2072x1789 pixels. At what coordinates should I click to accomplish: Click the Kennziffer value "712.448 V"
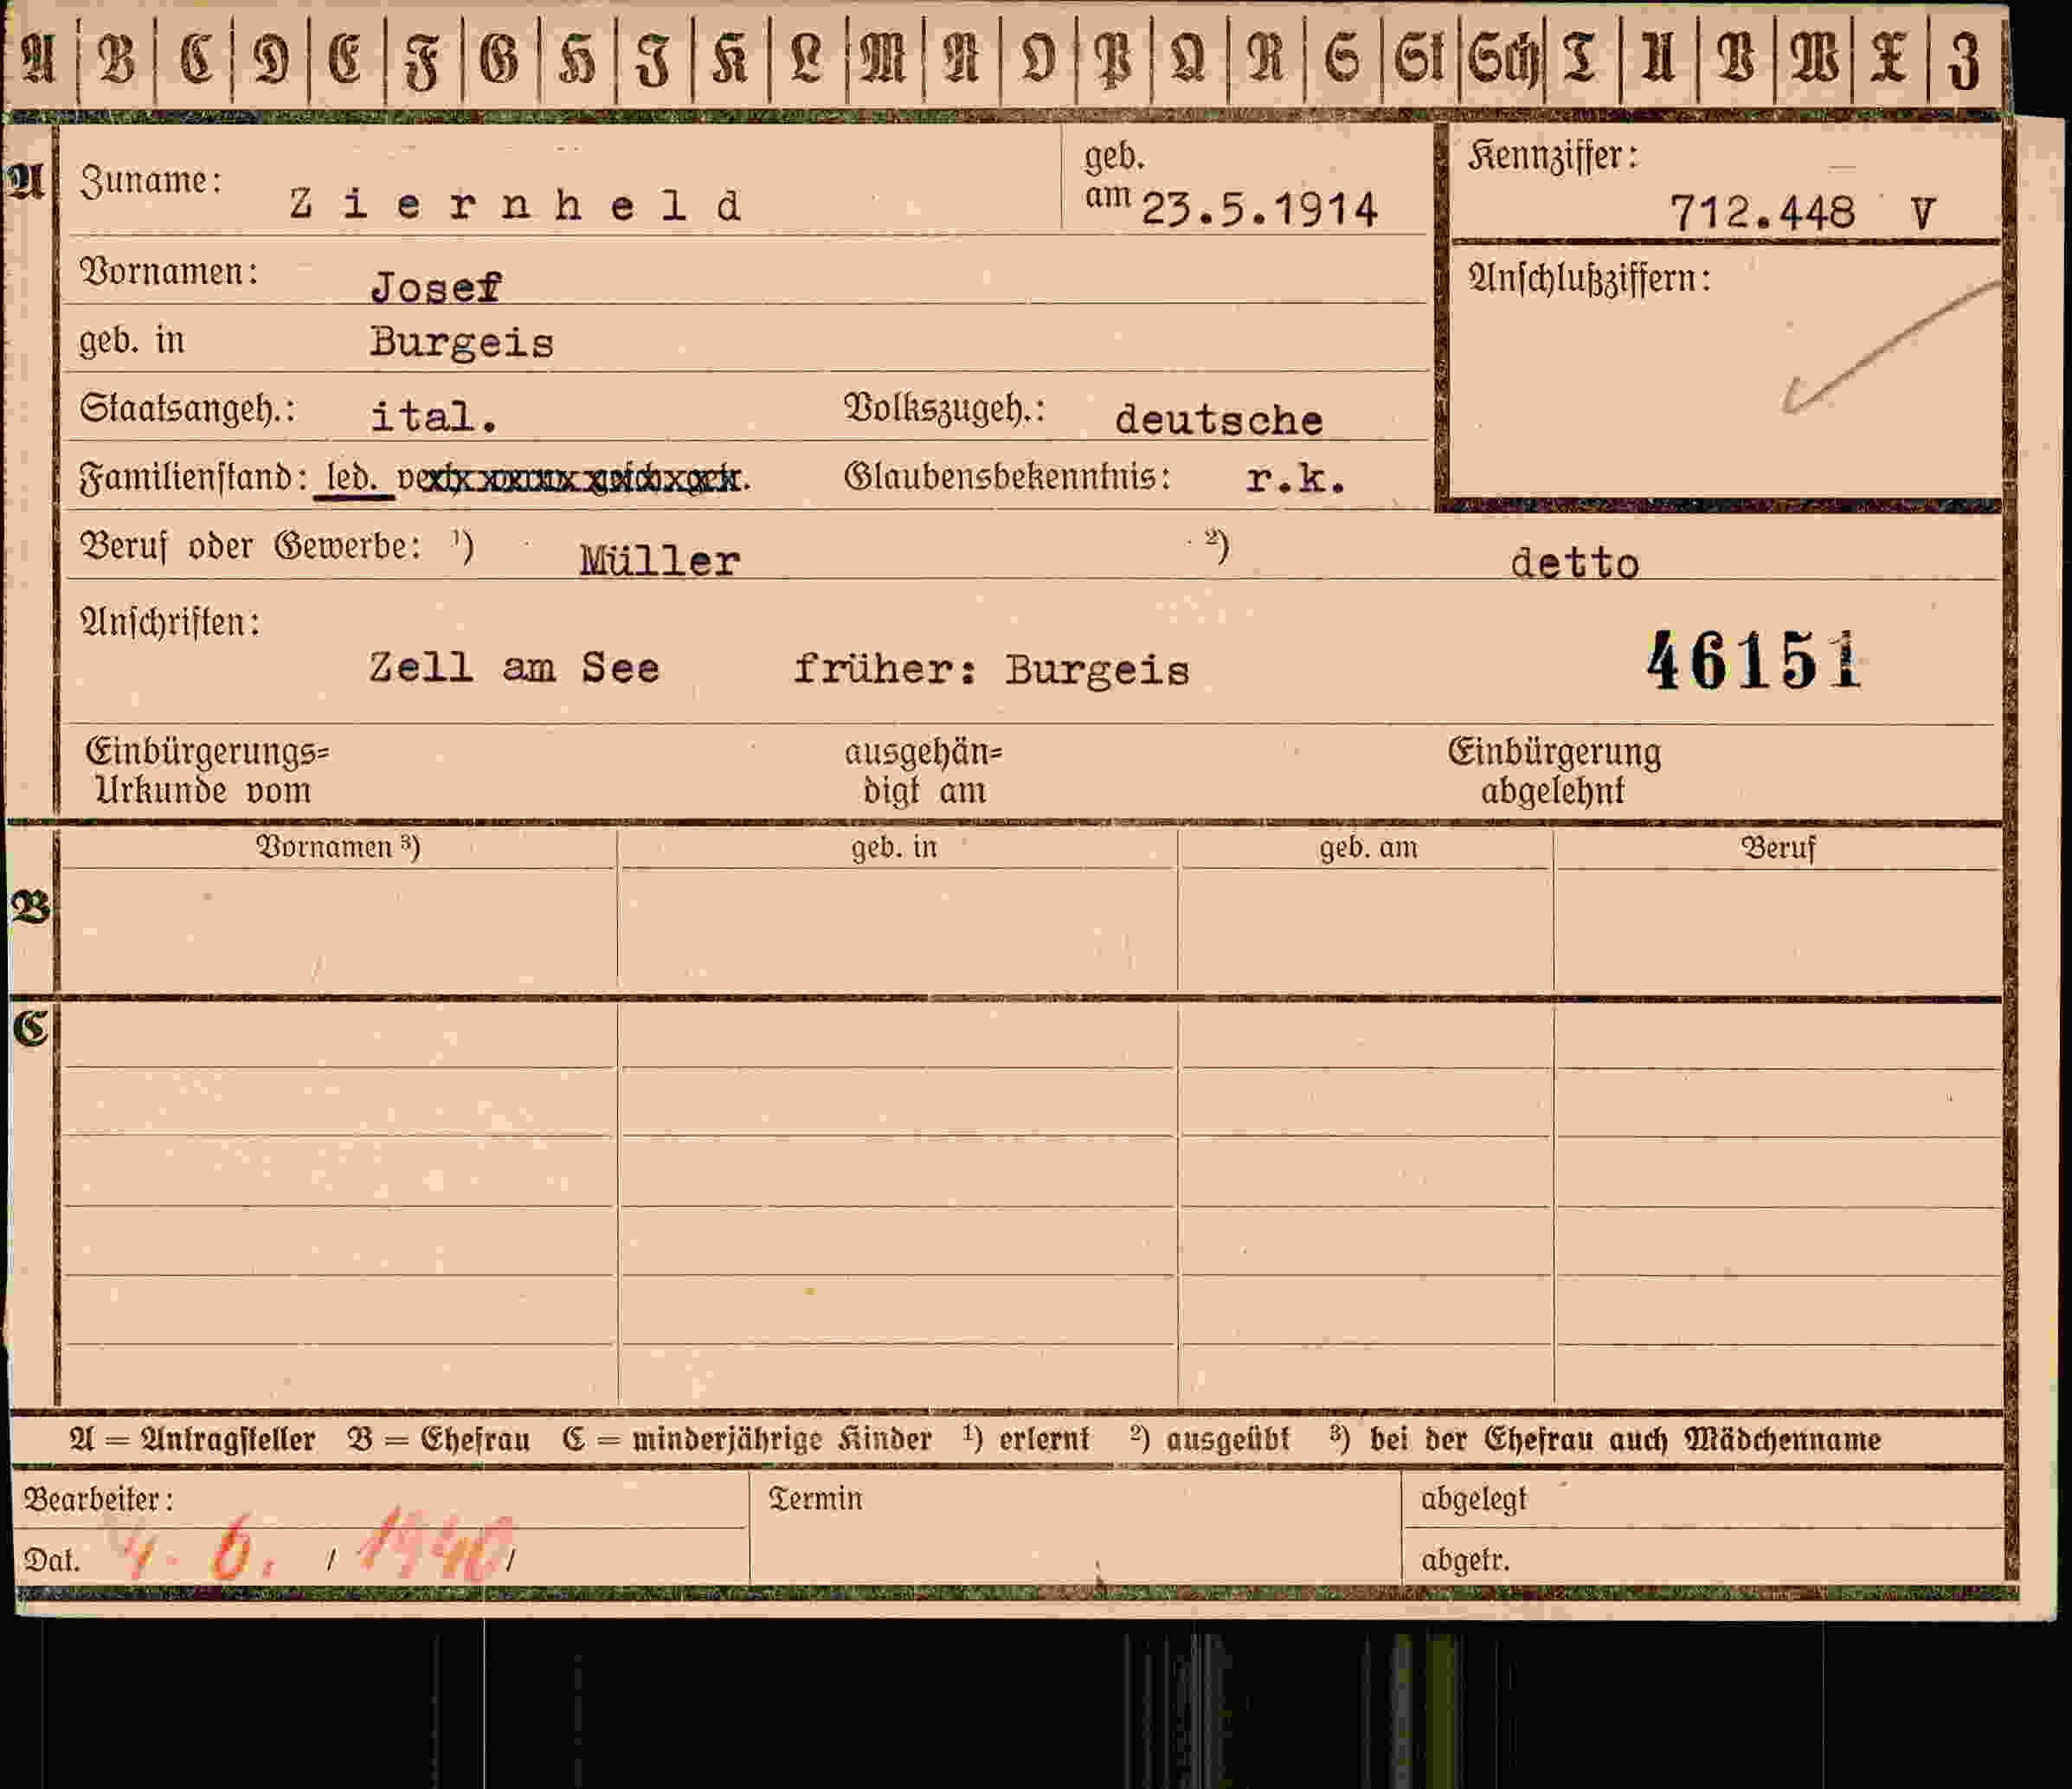[1803, 213]
